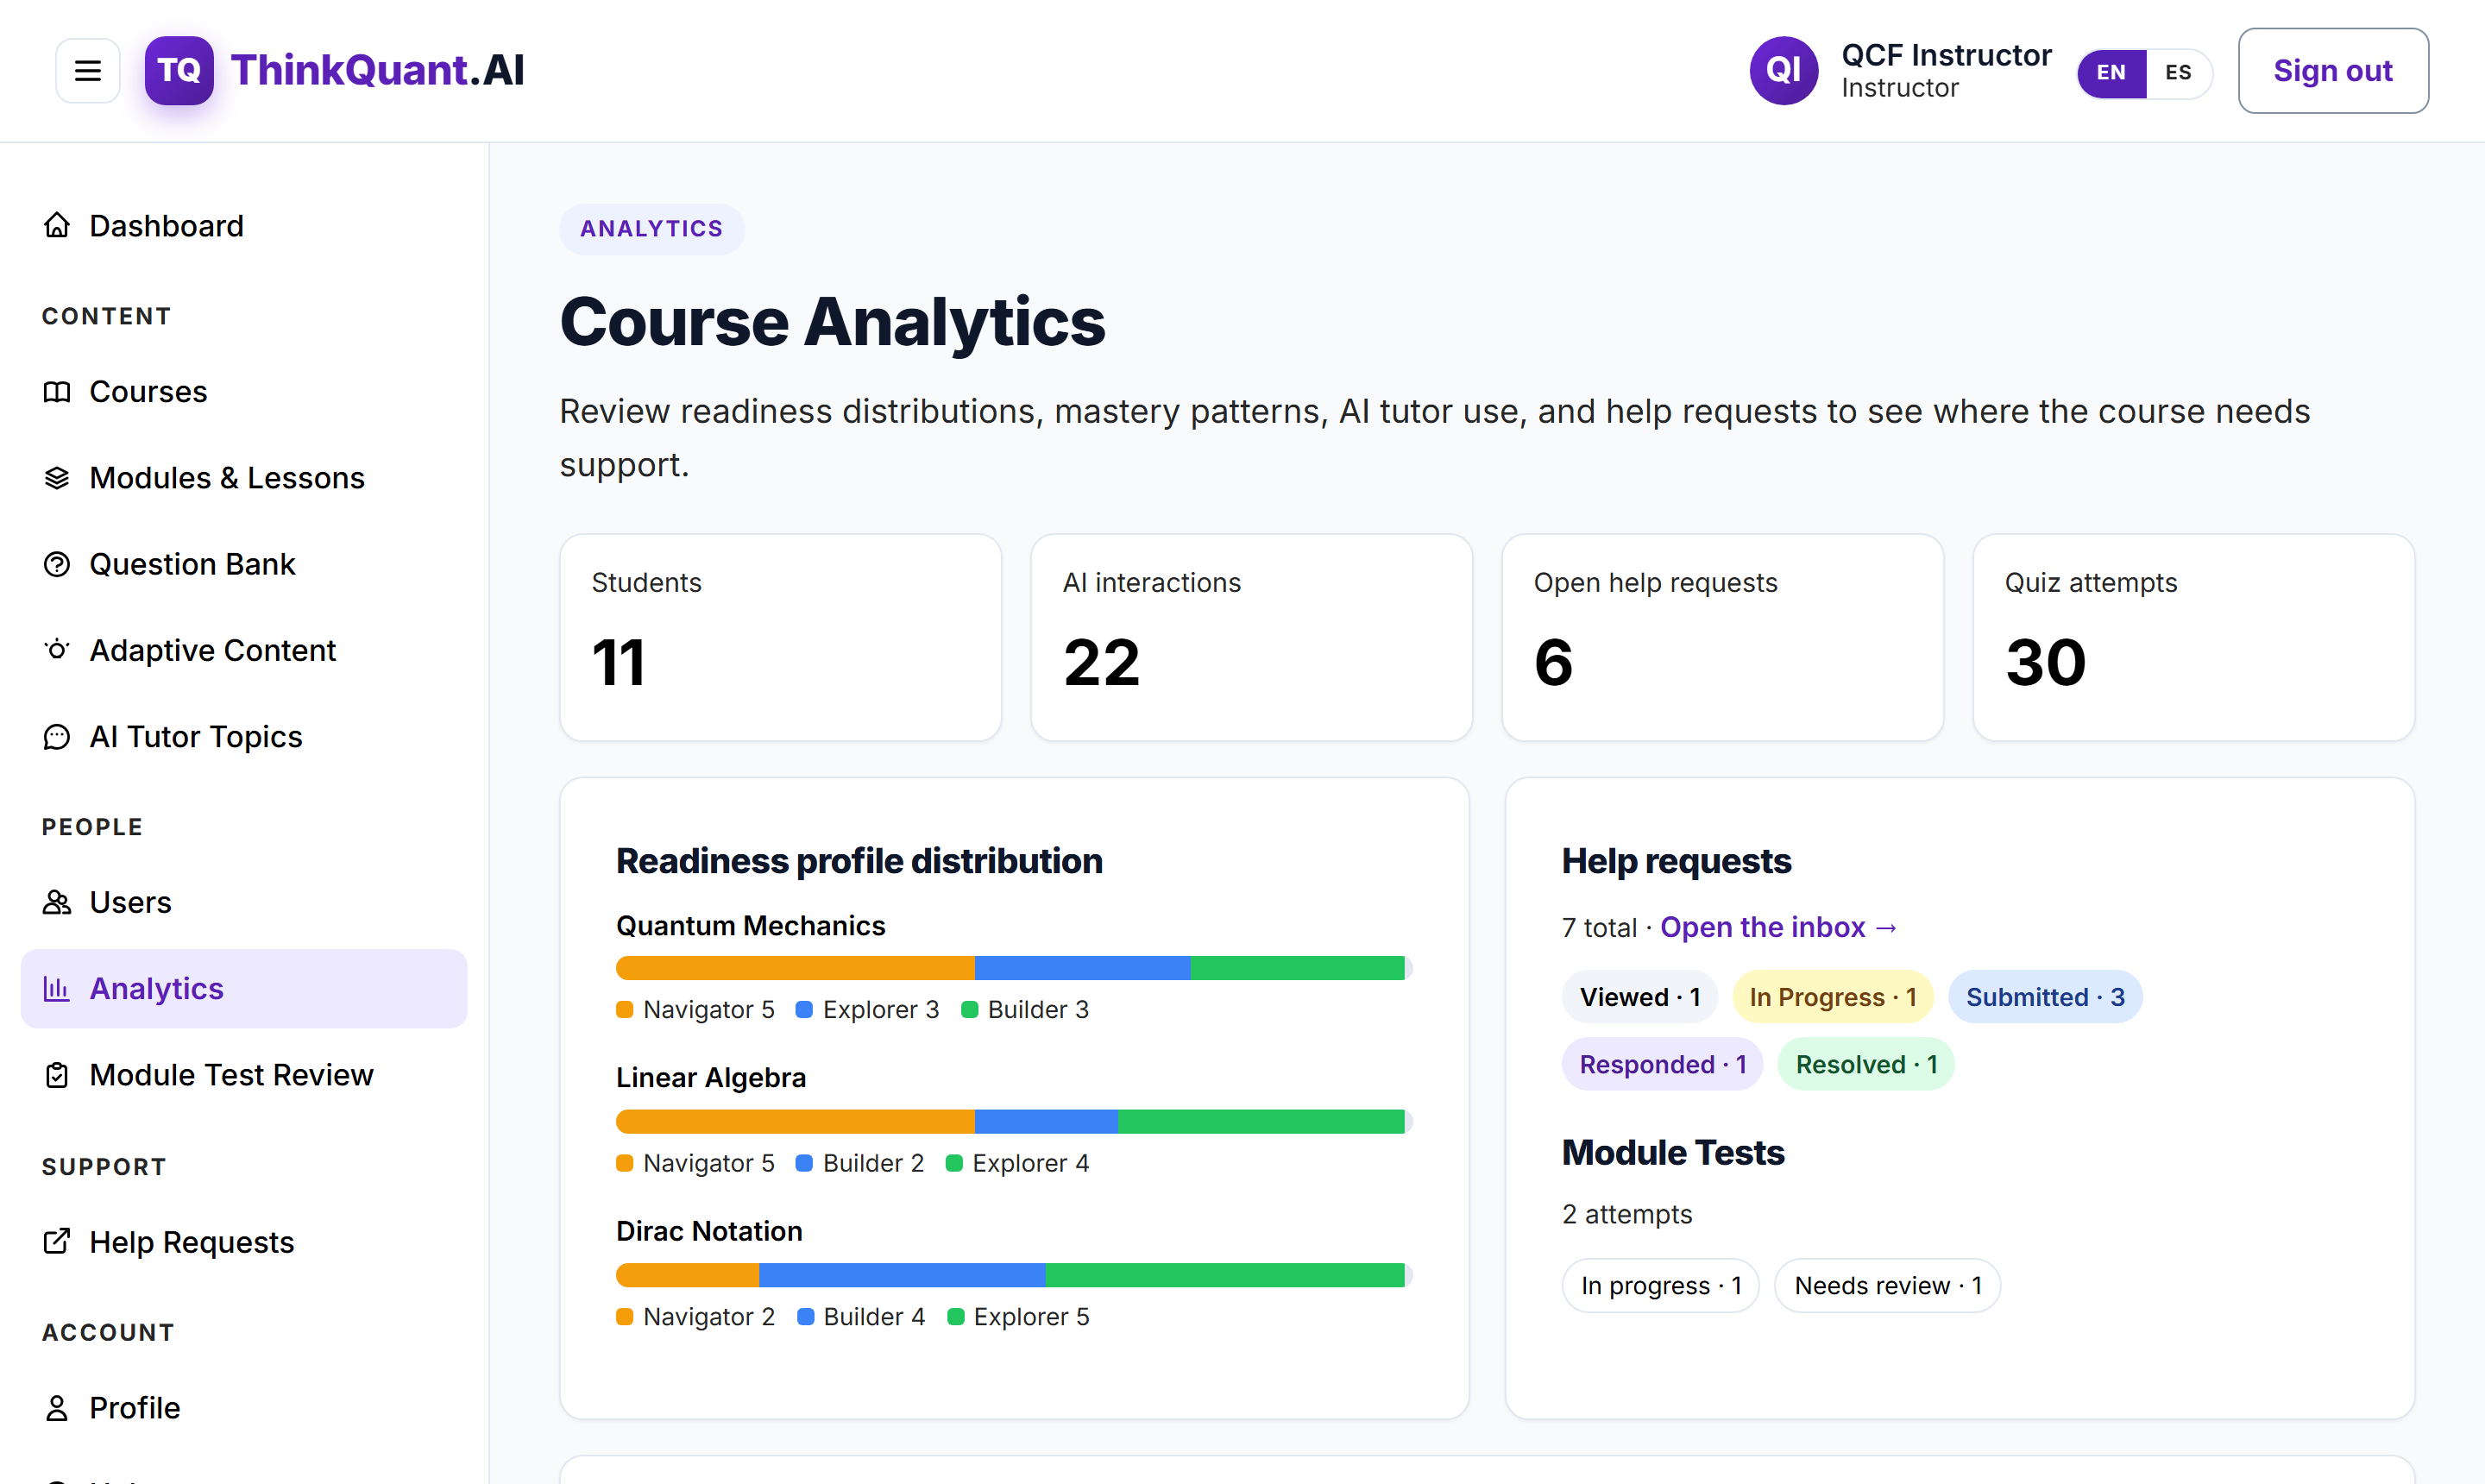Switch language to ES
This screenshot has width=2485, height=1484.
click(x=2178, y=73)
